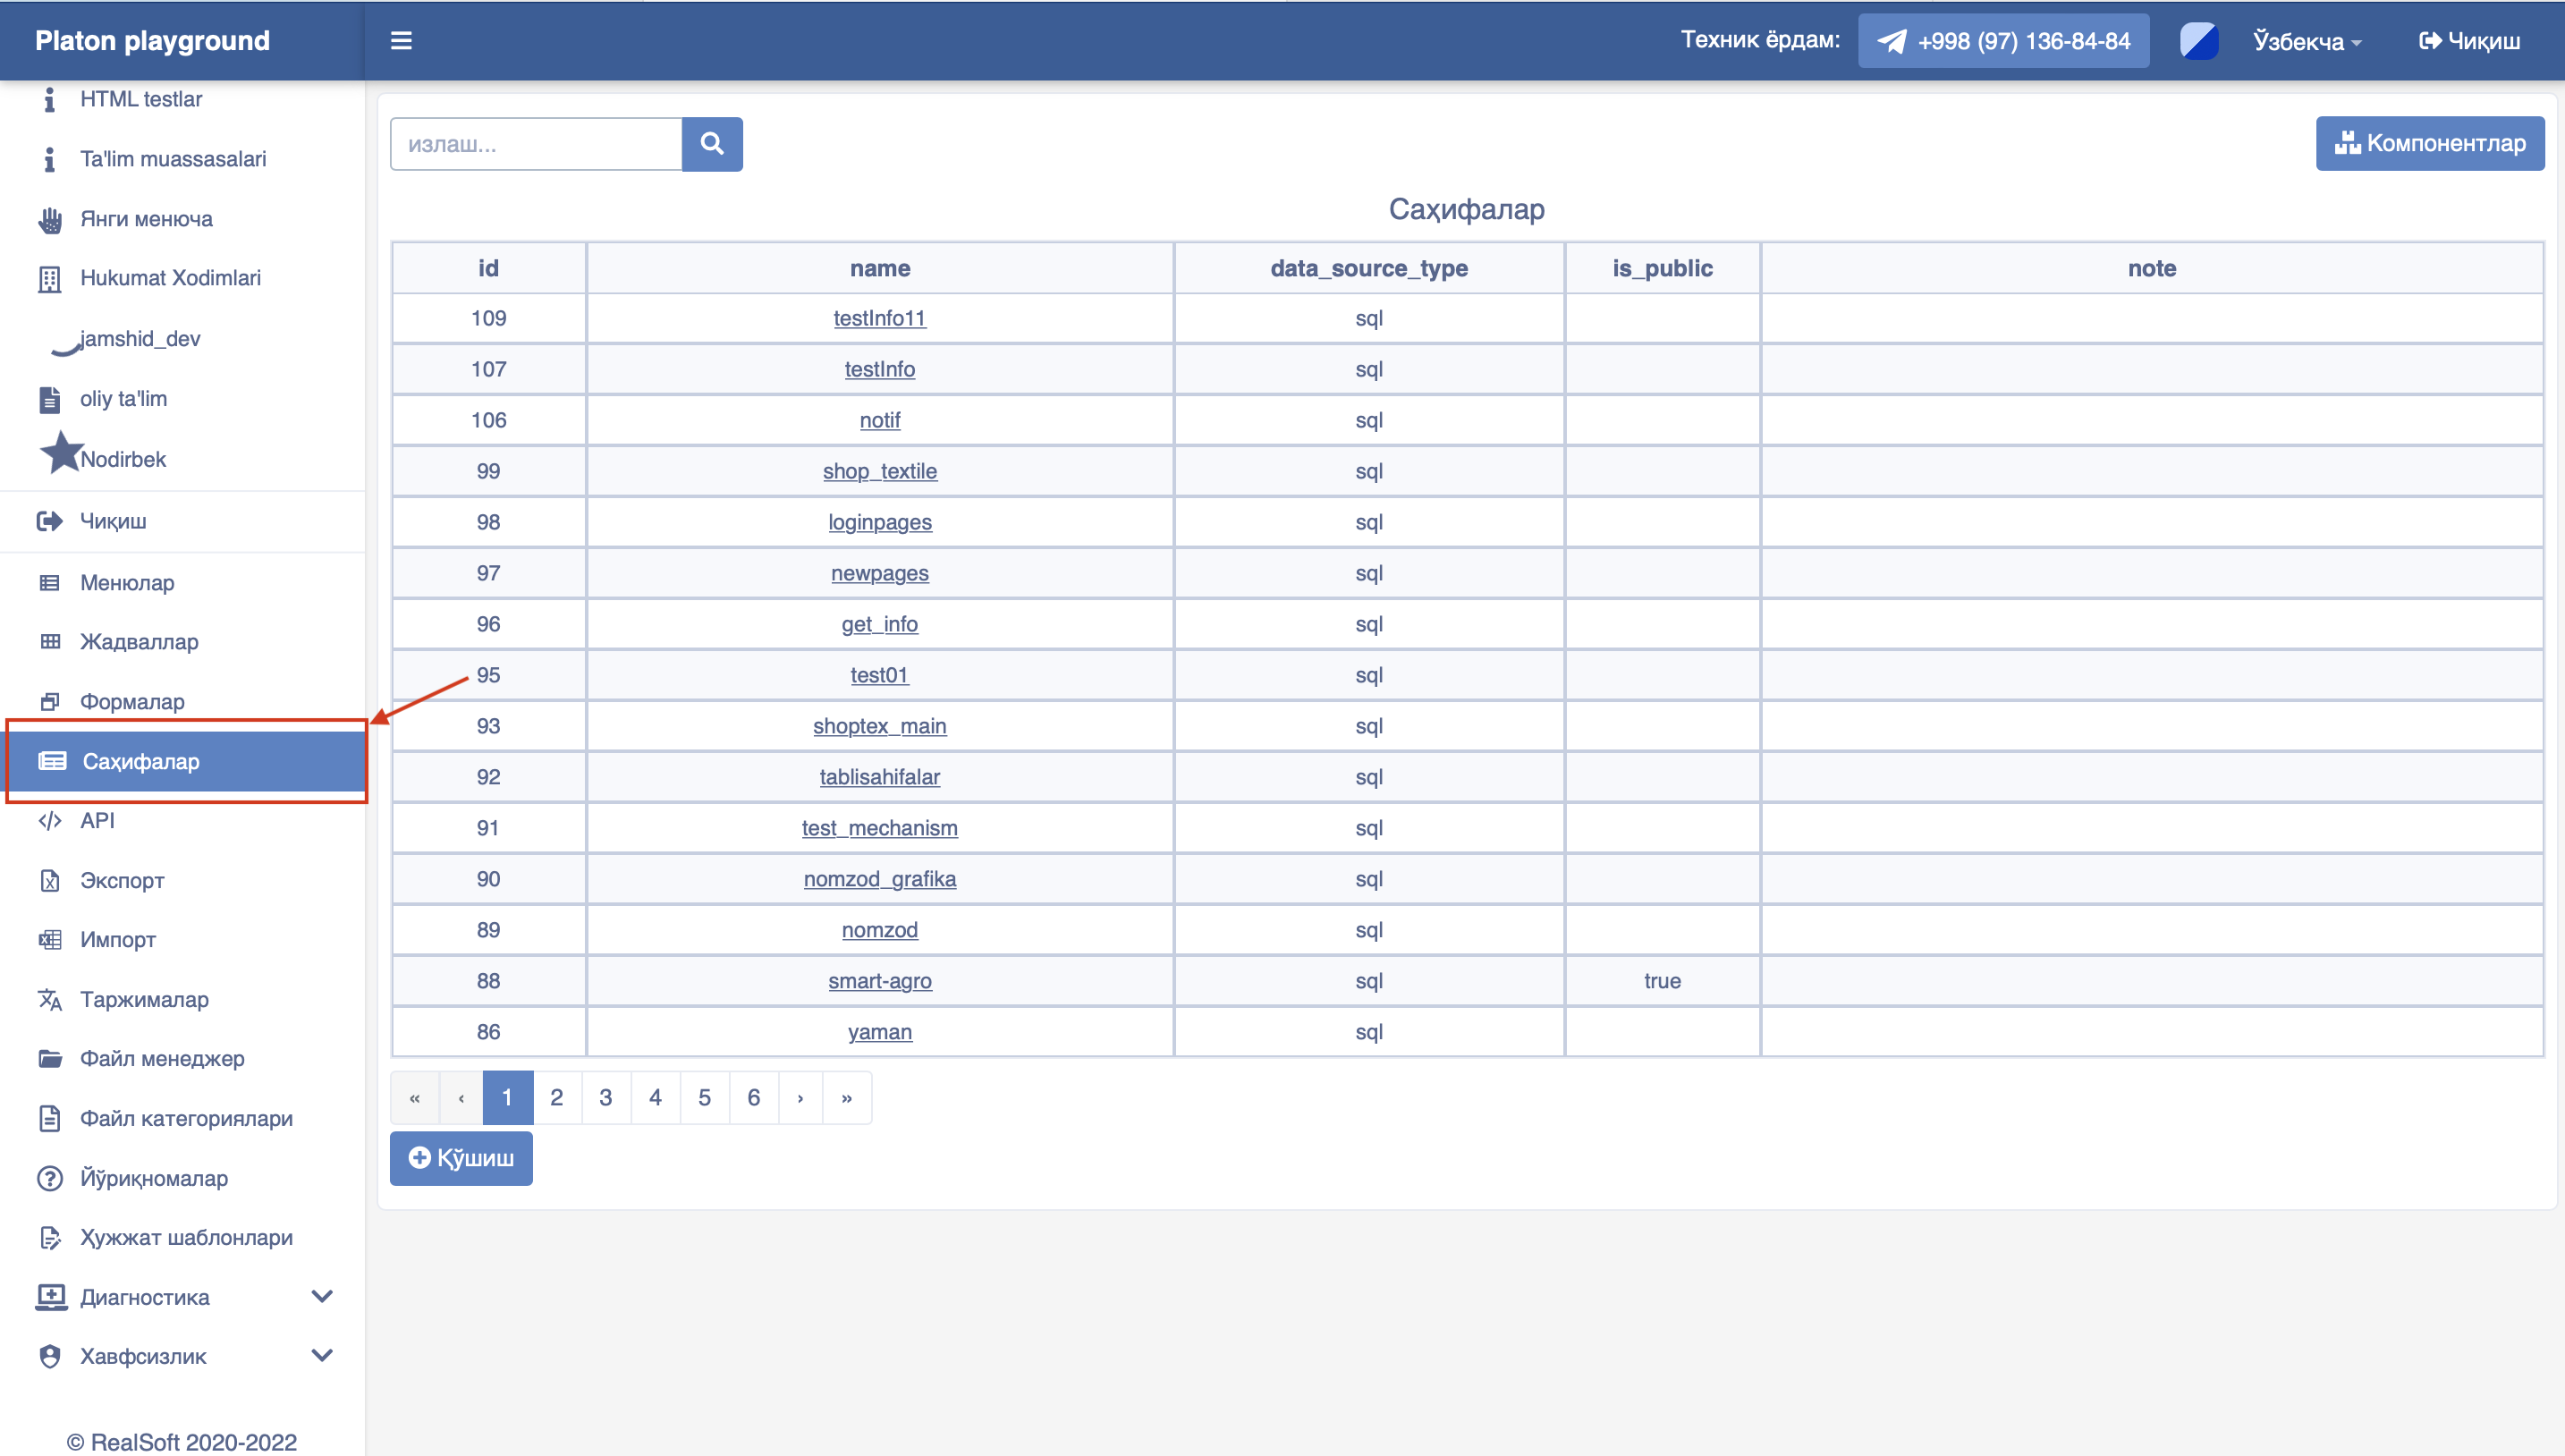Open get_info page link
Image resolution: width=2565 pixels, height=1456 pixels.
(x=879, y=624)
